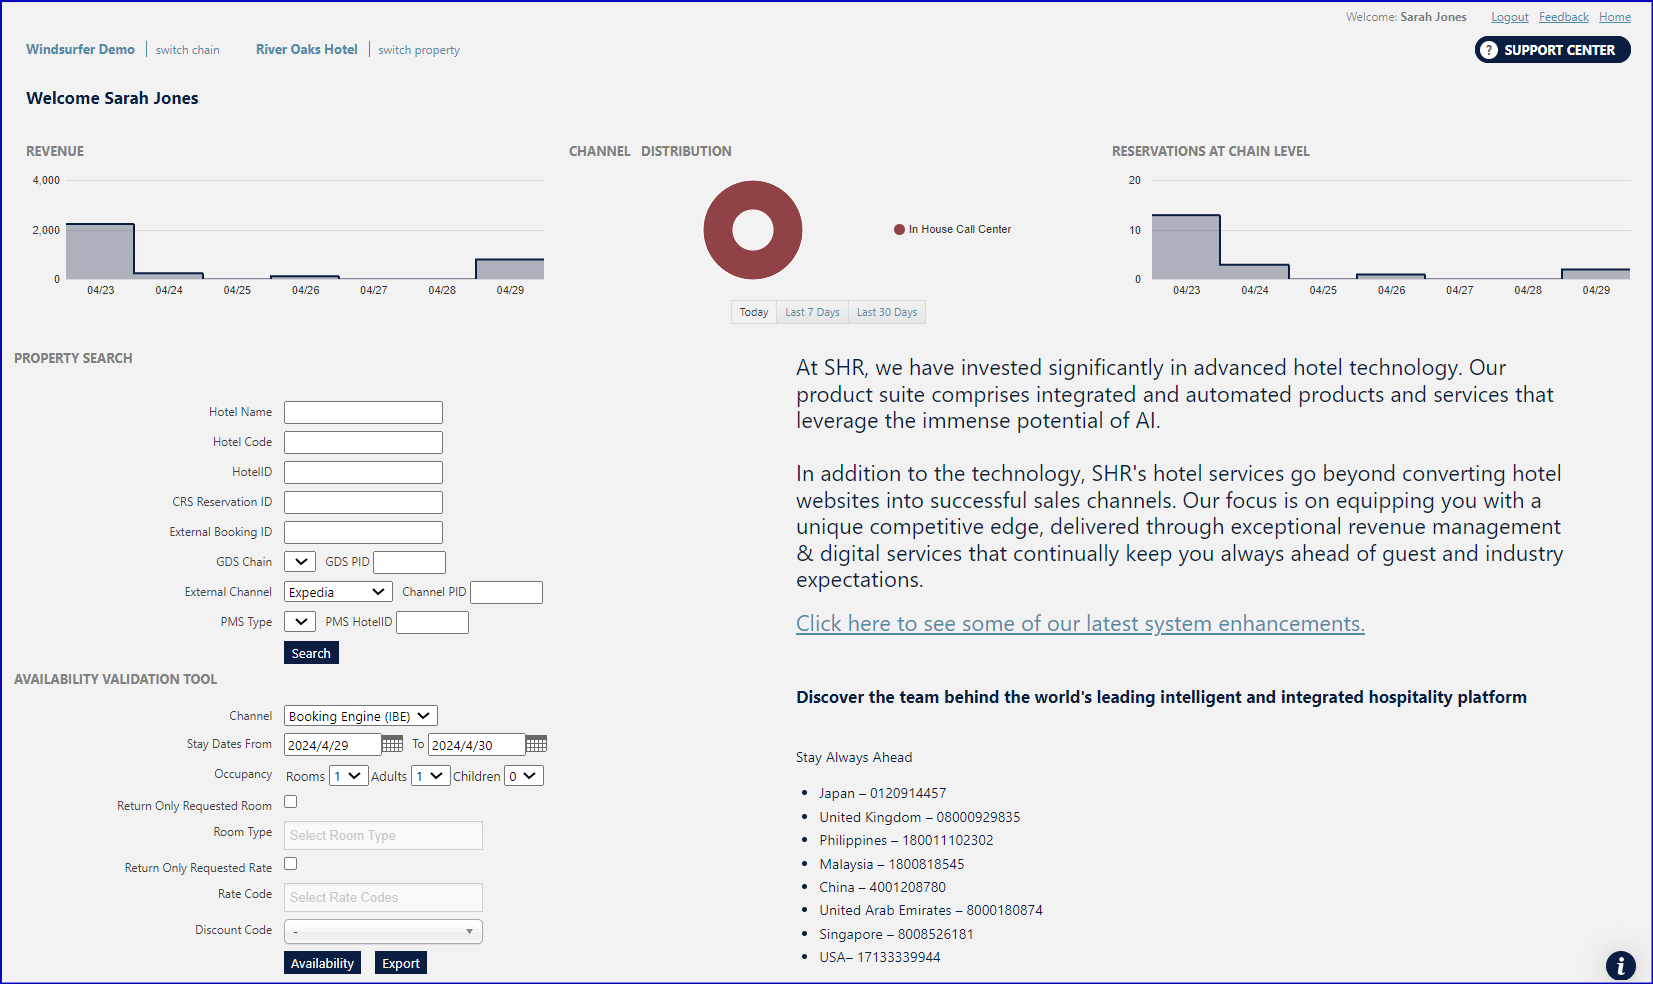
Task: Click the Home link
Action: click(1615, 17)
